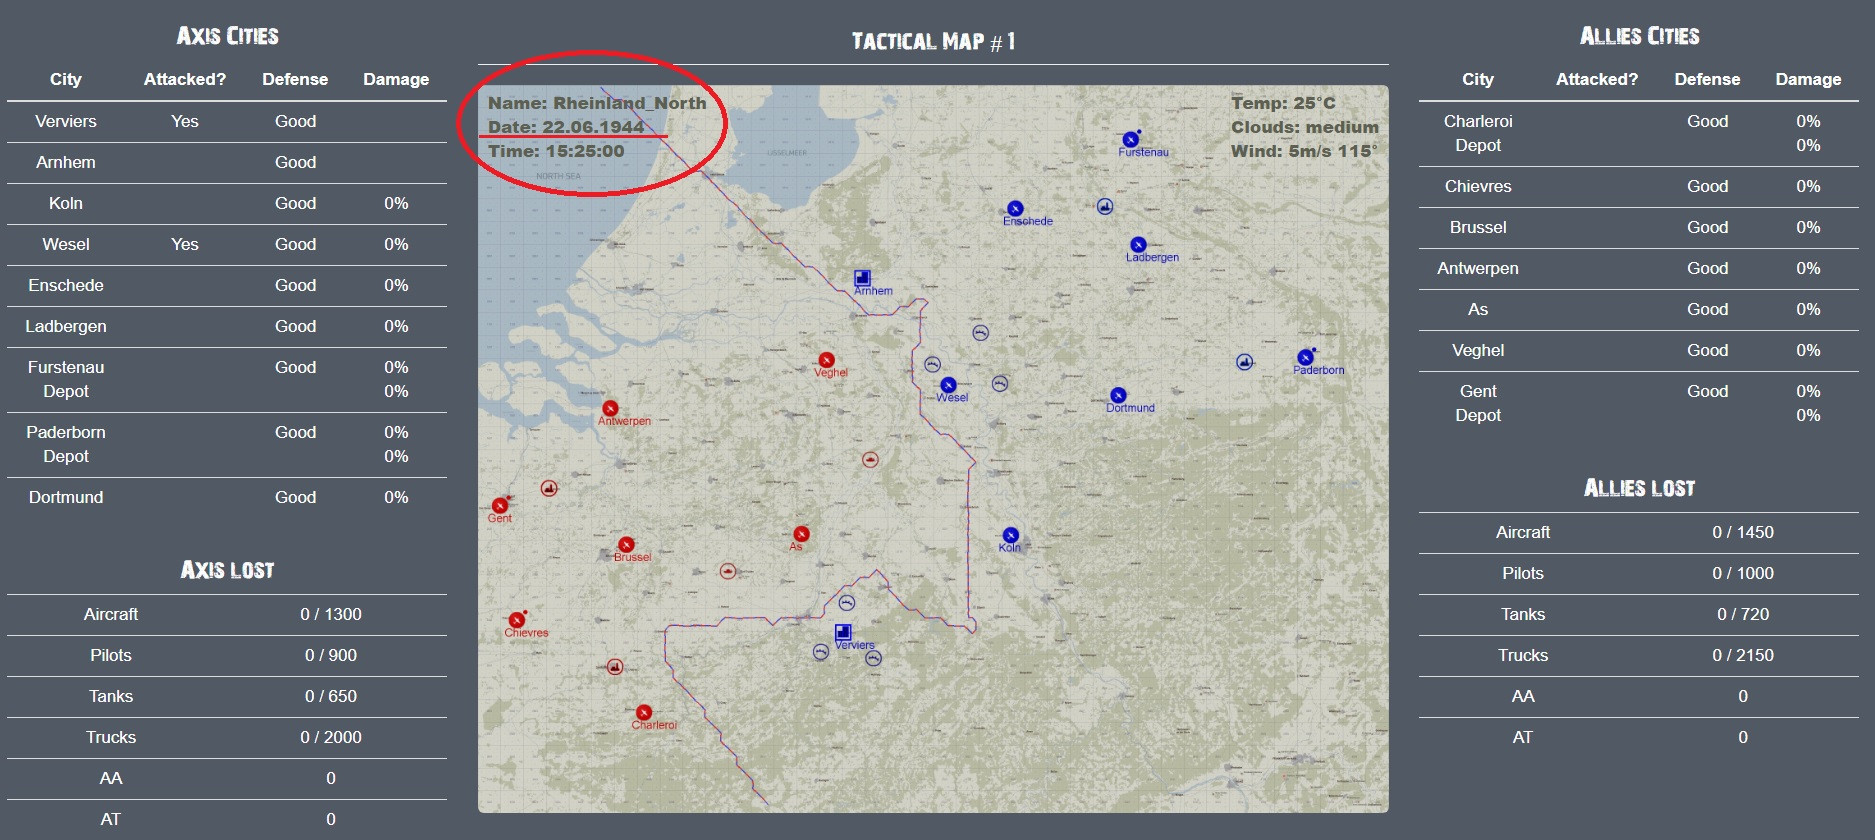
Task: Select the Antwerpen row in Allies Cities table
Action: [x=1637, y=268]
